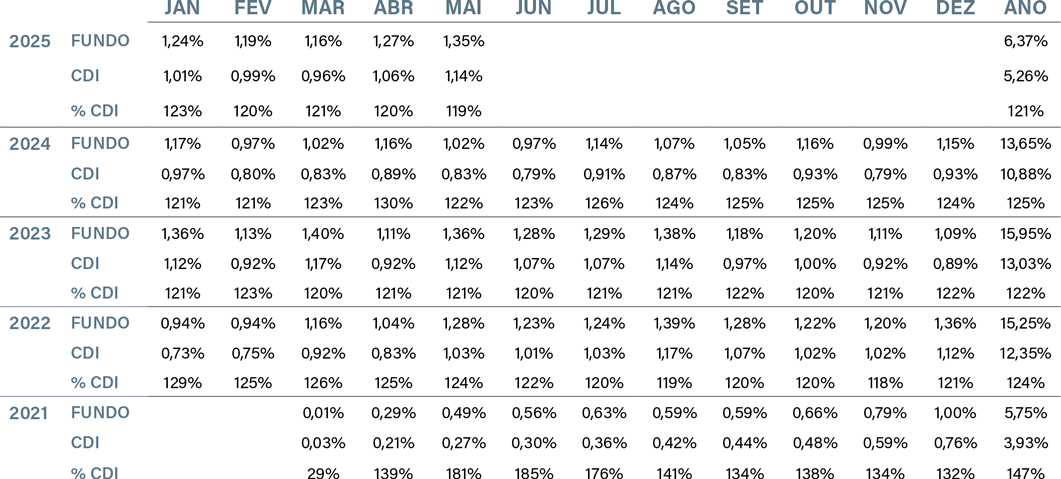Select the 185% value in 2021 JUN
The width and height of the screenshot is (1061, 479).
pyautogui.click(x=534, y=472)
